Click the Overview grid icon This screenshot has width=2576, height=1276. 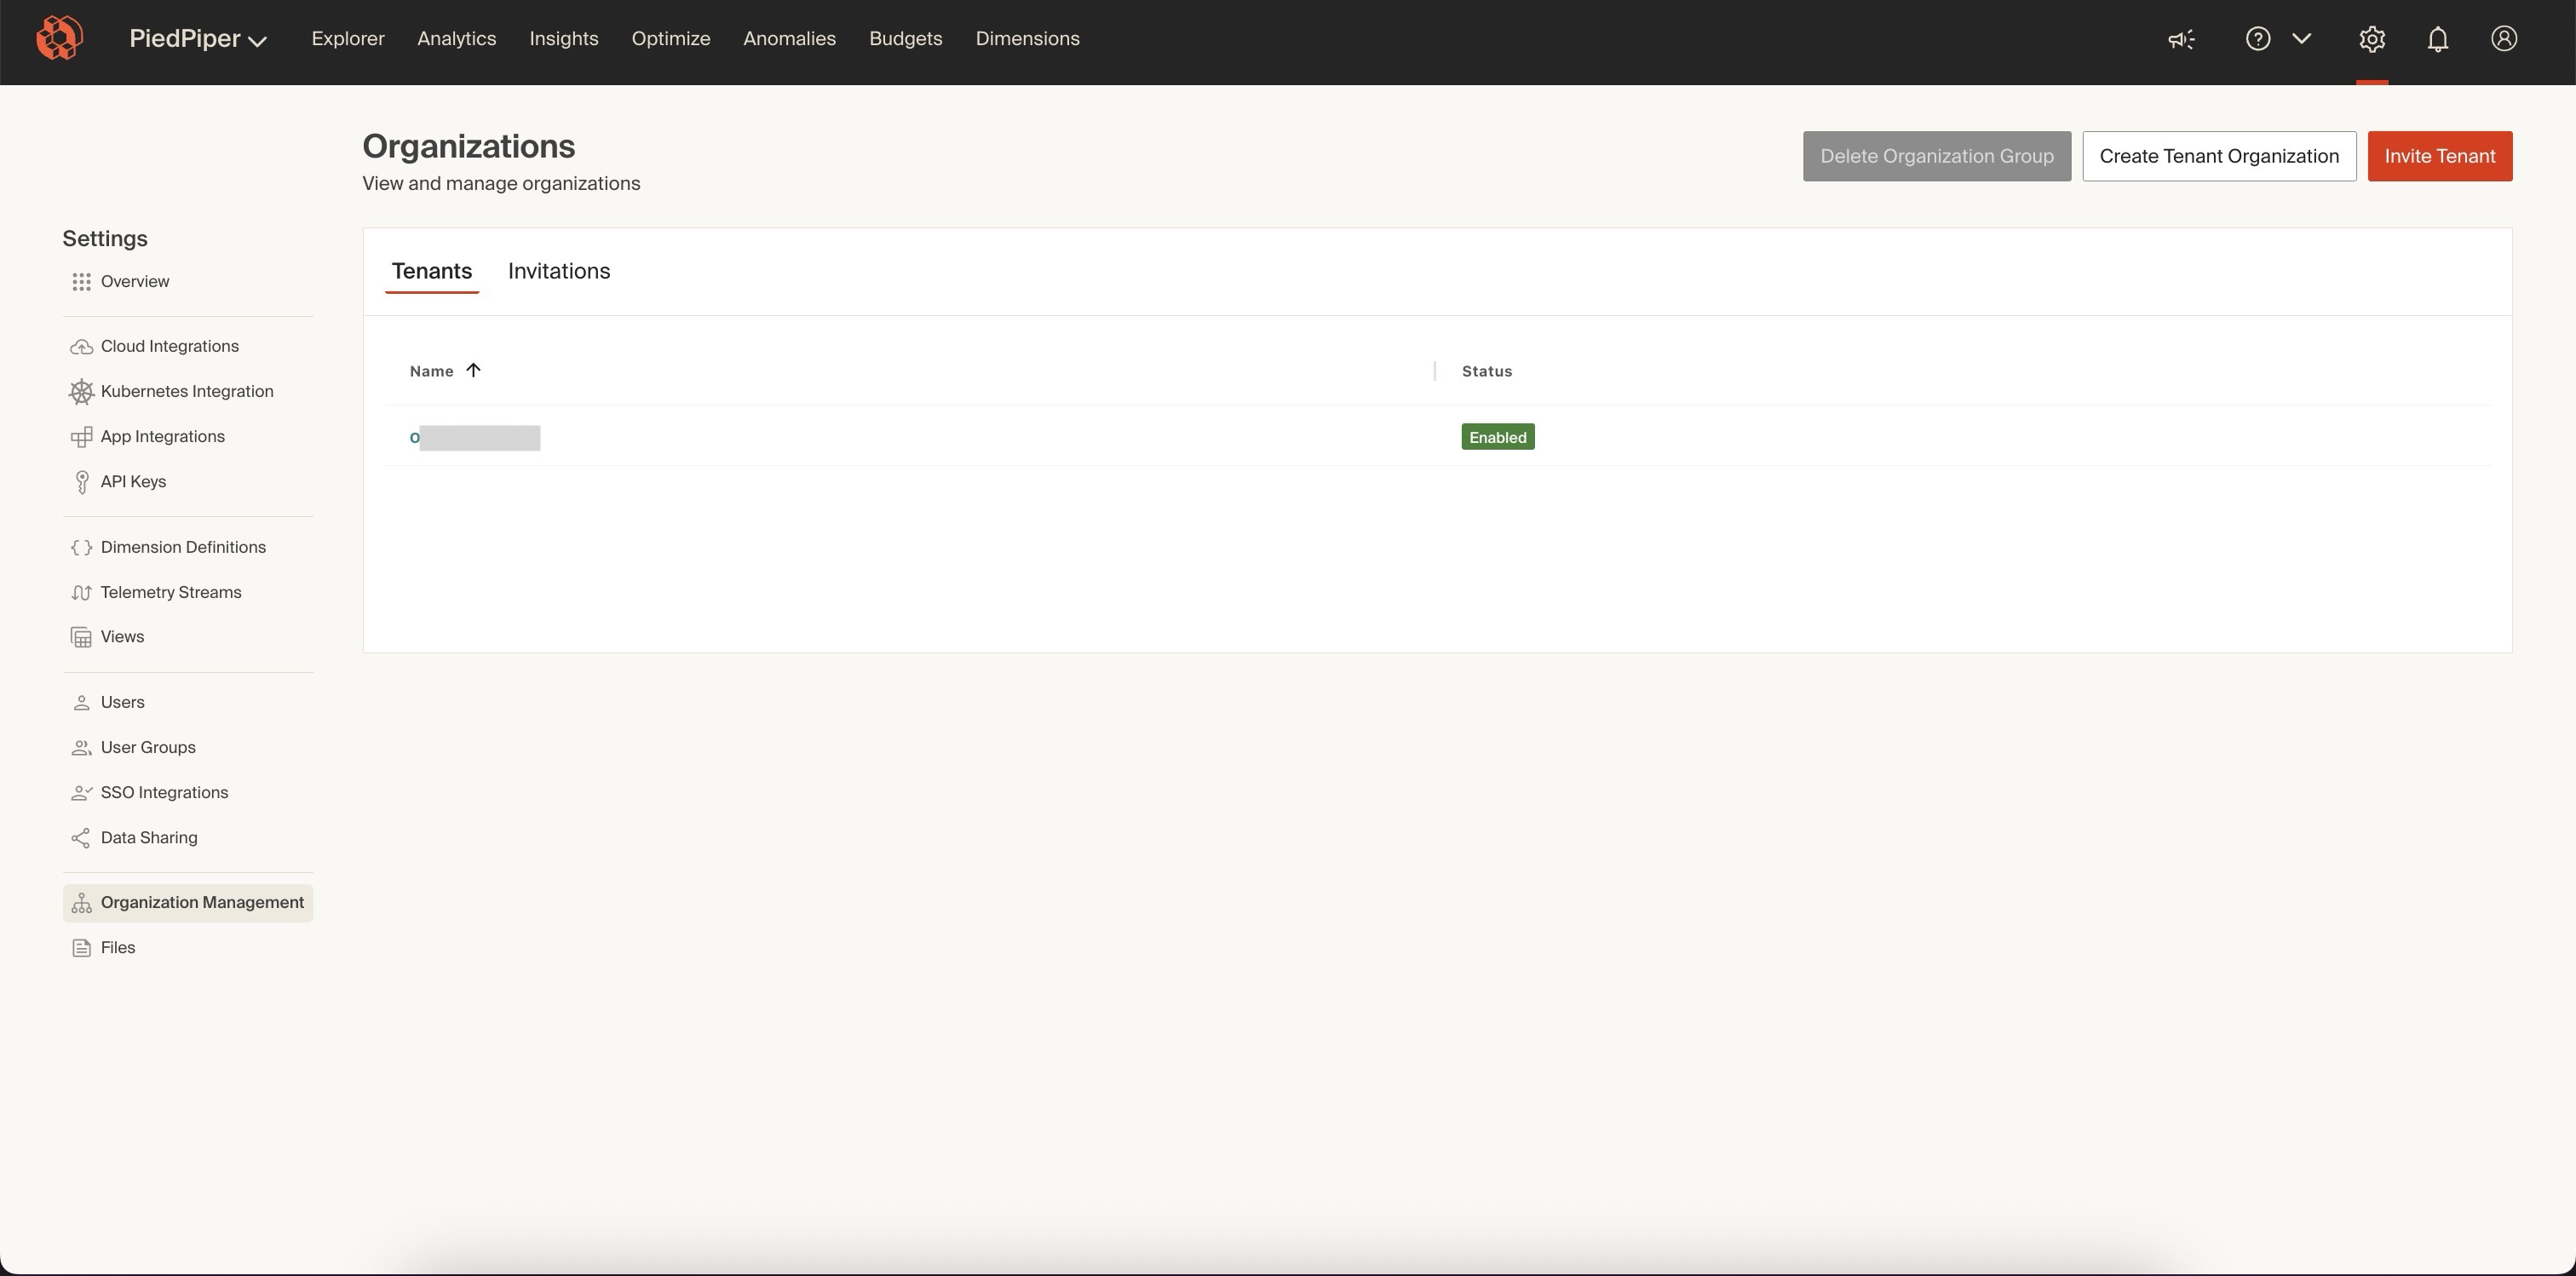pos(82,282)
